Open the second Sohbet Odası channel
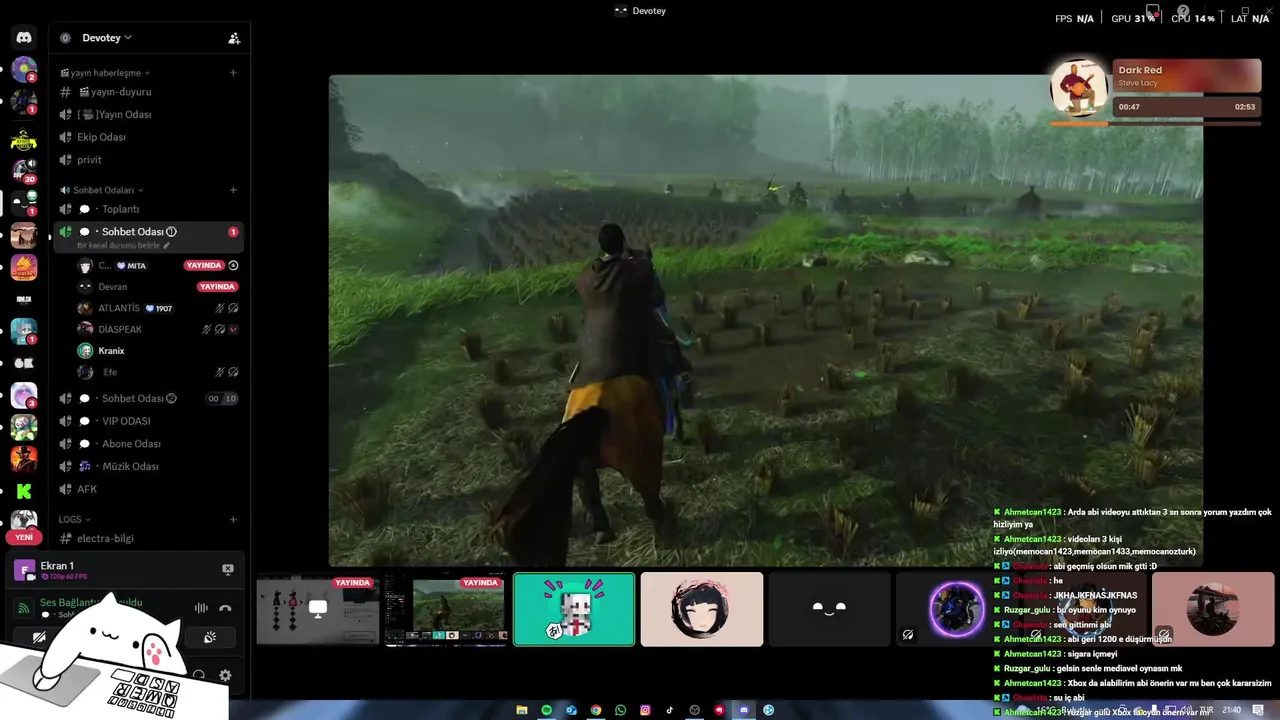 pyautogui.click(x=149, y=398)
